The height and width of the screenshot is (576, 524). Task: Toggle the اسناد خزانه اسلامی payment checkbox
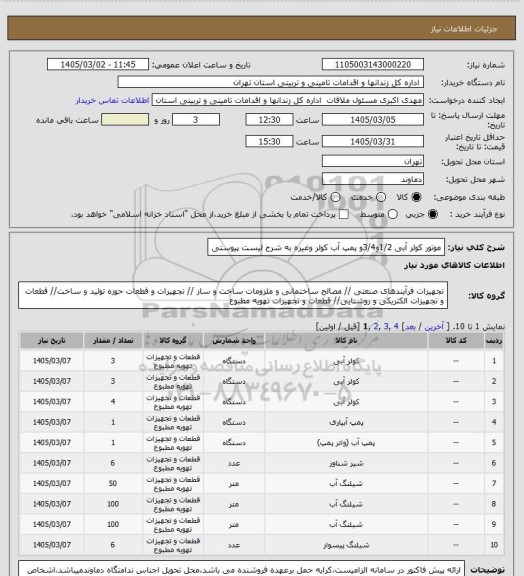click(x=344, y=214)
